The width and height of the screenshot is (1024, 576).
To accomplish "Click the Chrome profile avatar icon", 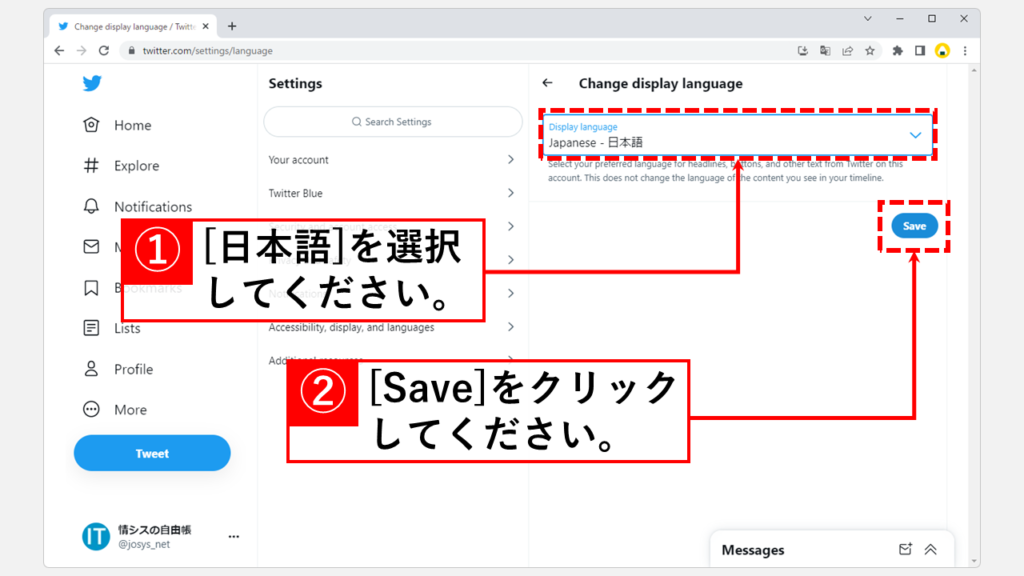I will (x=942, y=50).
